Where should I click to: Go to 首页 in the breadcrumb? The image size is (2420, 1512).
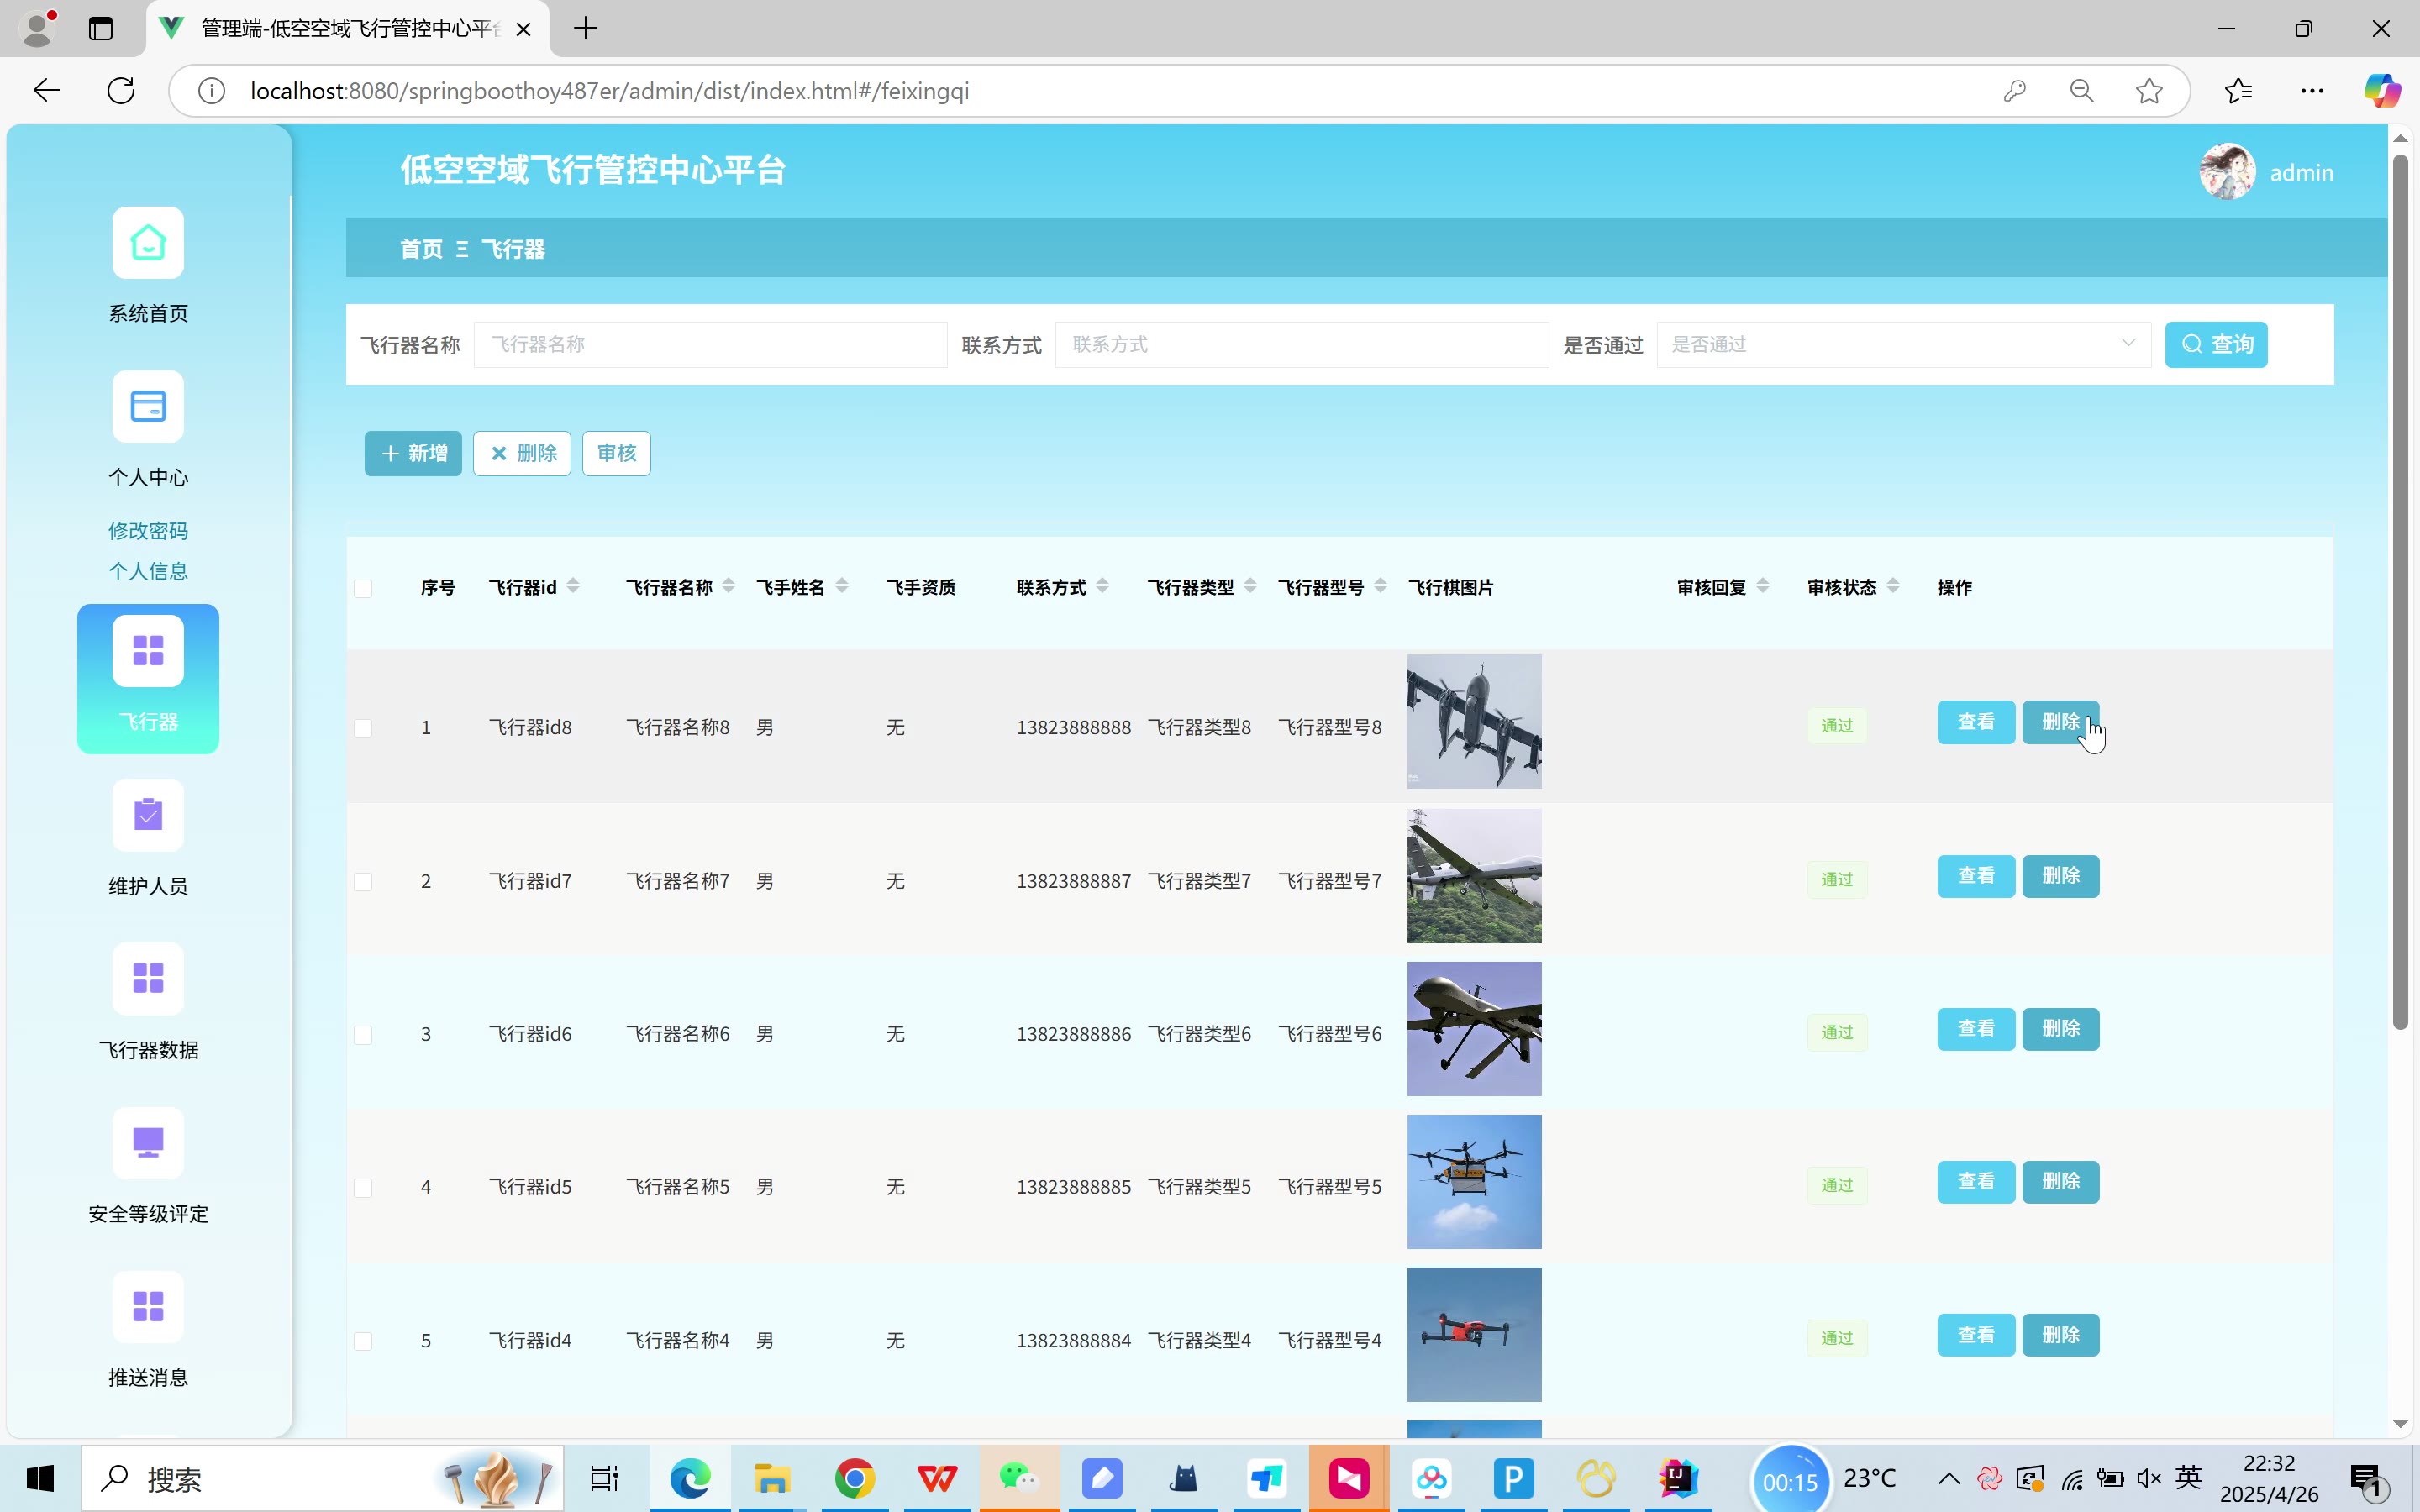421,249
